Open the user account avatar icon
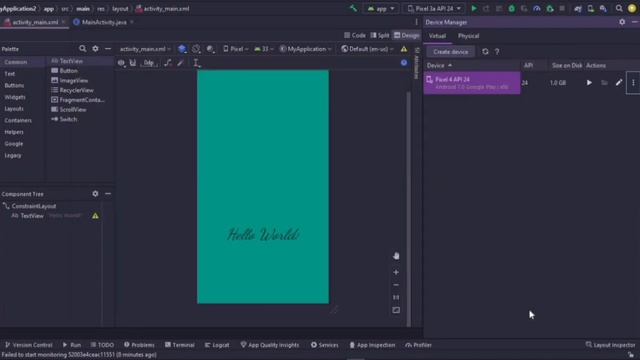Image resolution: width=640 pixels, height=360 pixels. pos(632,9)
